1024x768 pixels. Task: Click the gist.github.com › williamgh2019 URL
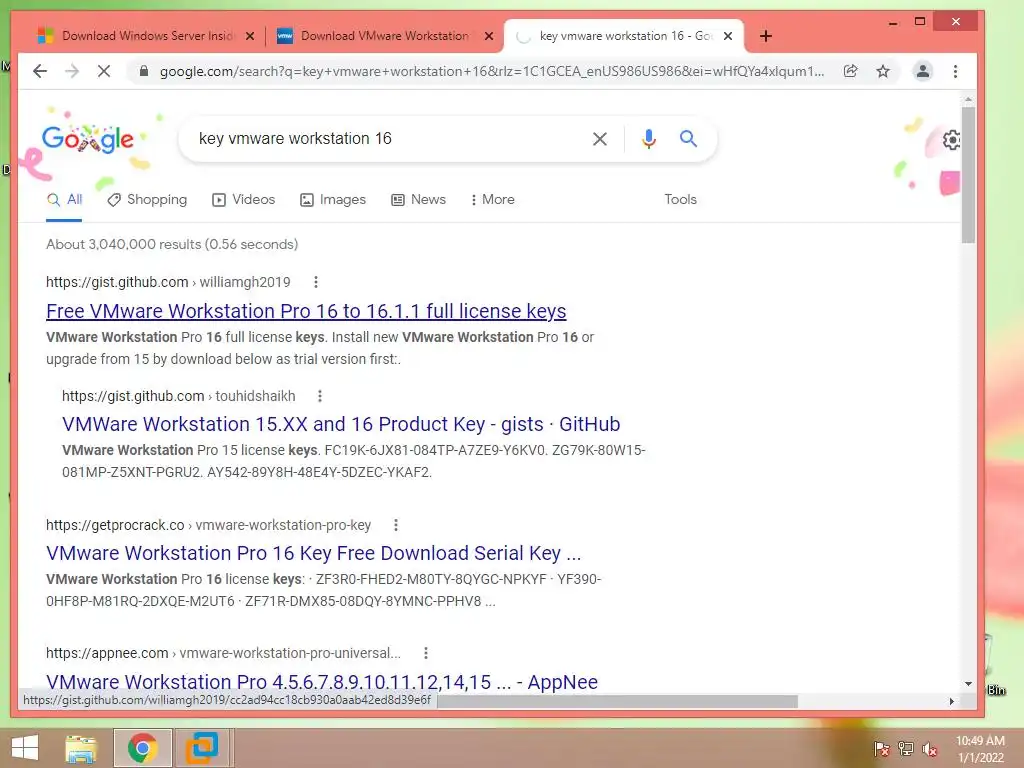pos(168,282)
